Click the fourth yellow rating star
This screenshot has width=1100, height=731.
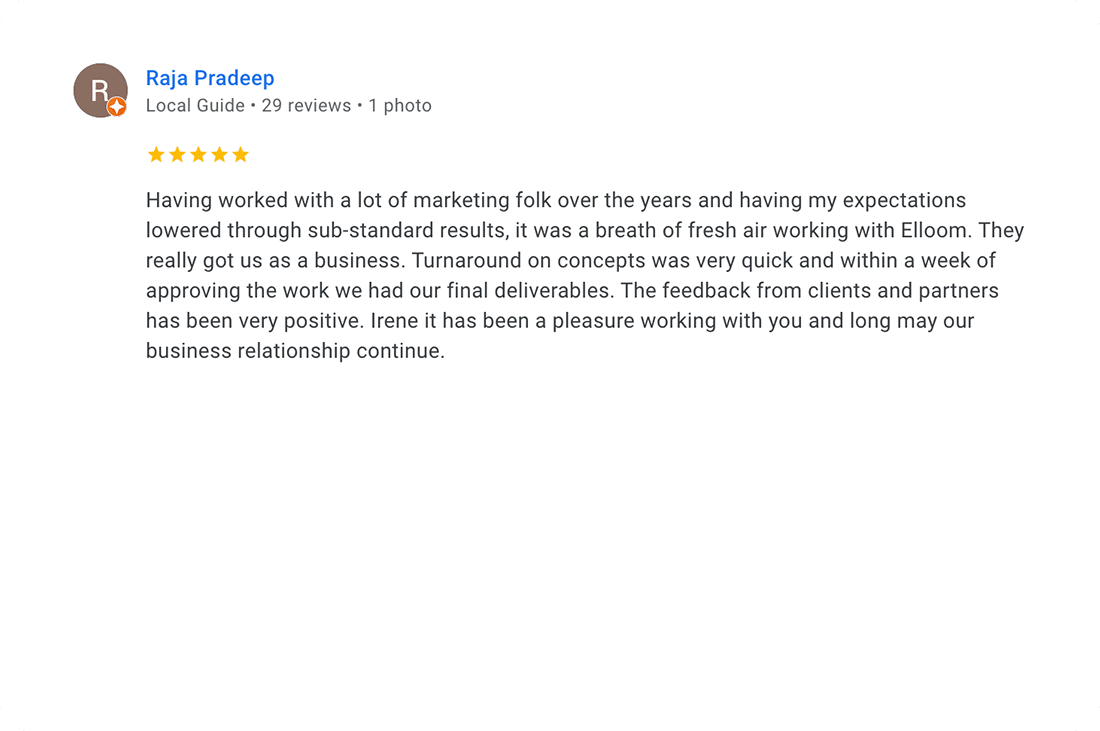tap(219, 155)
